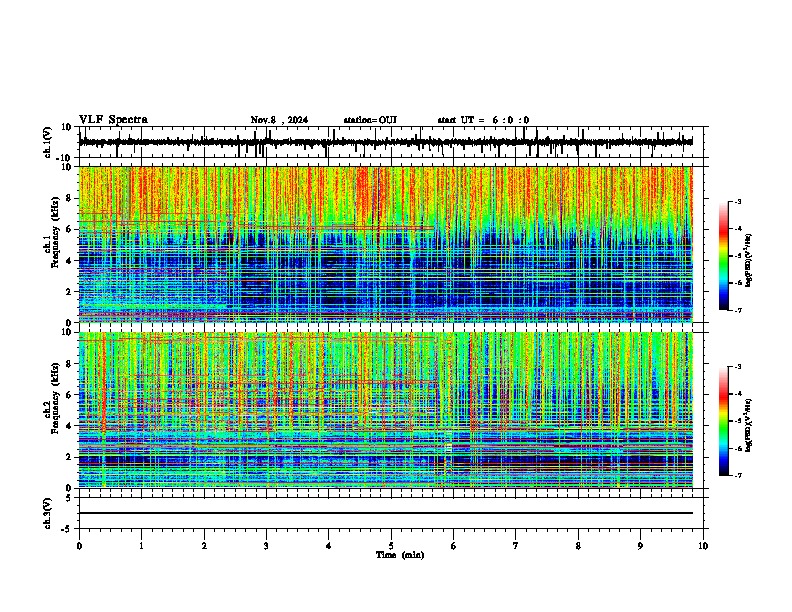The height and width of the screenshot is (612, 792).
Task: Click the time axis tick label "2"
Action: click(x=204, y=546)
